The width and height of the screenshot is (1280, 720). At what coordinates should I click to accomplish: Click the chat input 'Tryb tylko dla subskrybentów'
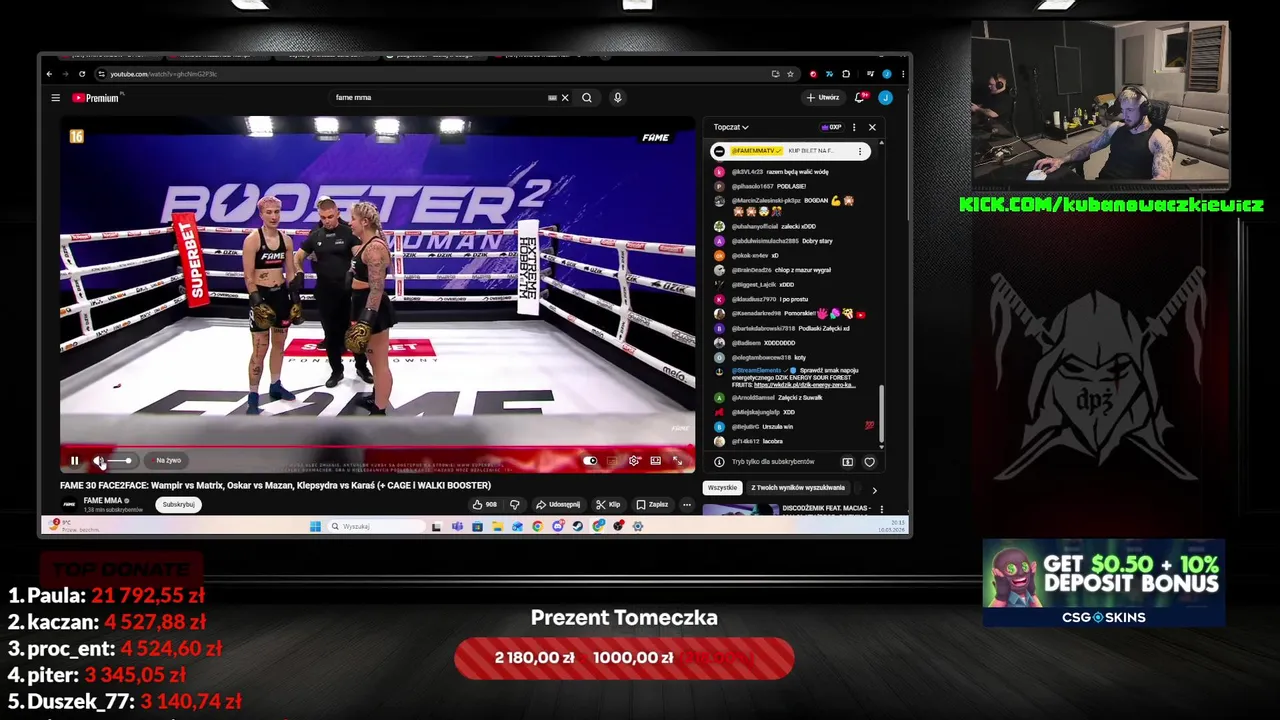(x=774, y=462)
